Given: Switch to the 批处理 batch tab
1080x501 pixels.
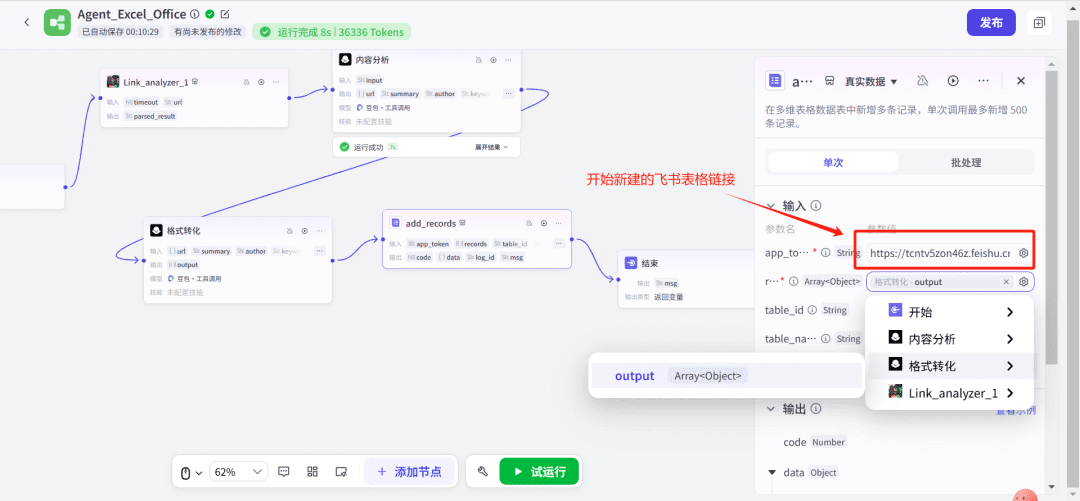Looking at the screenshot, I should click(x=966, y=162).
